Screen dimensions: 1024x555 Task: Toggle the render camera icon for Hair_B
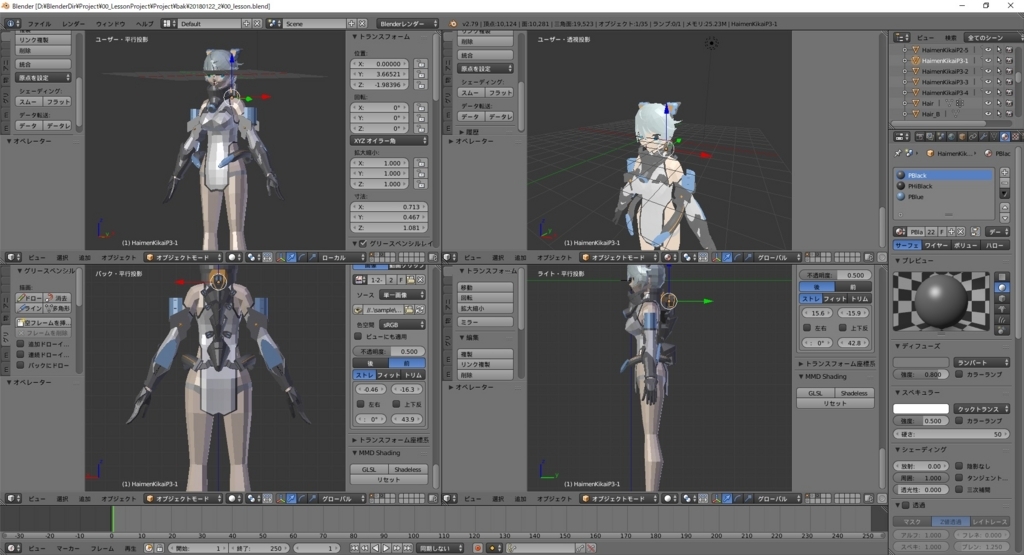[1010, 114]
